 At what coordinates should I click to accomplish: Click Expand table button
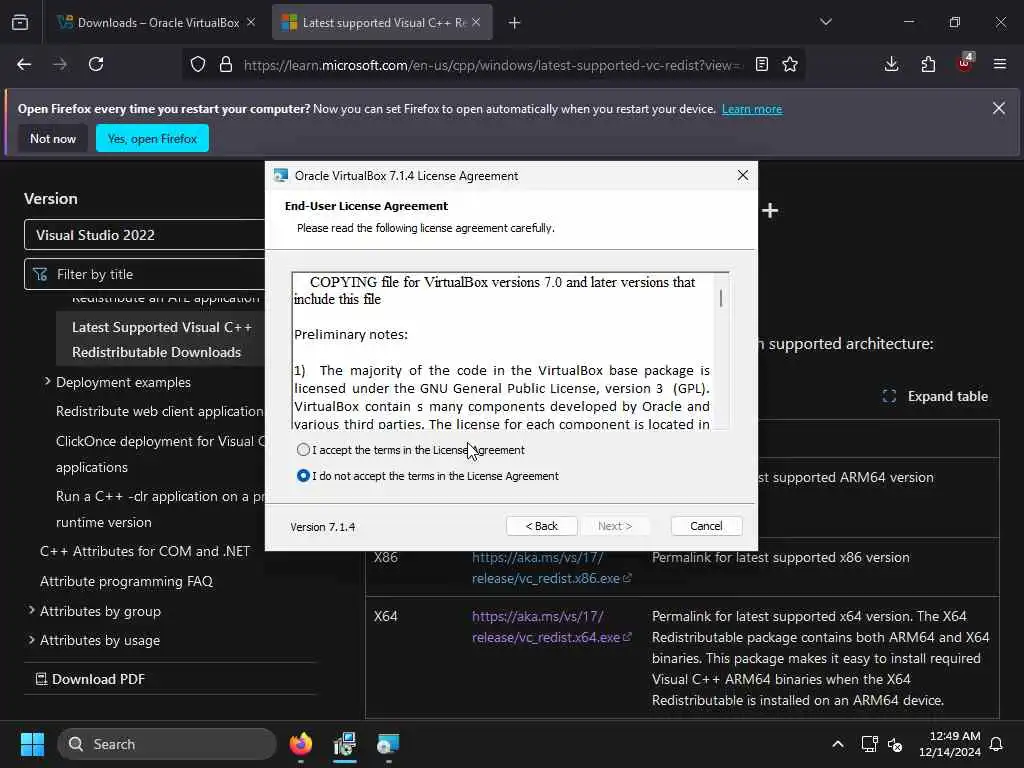click(935, 396)
